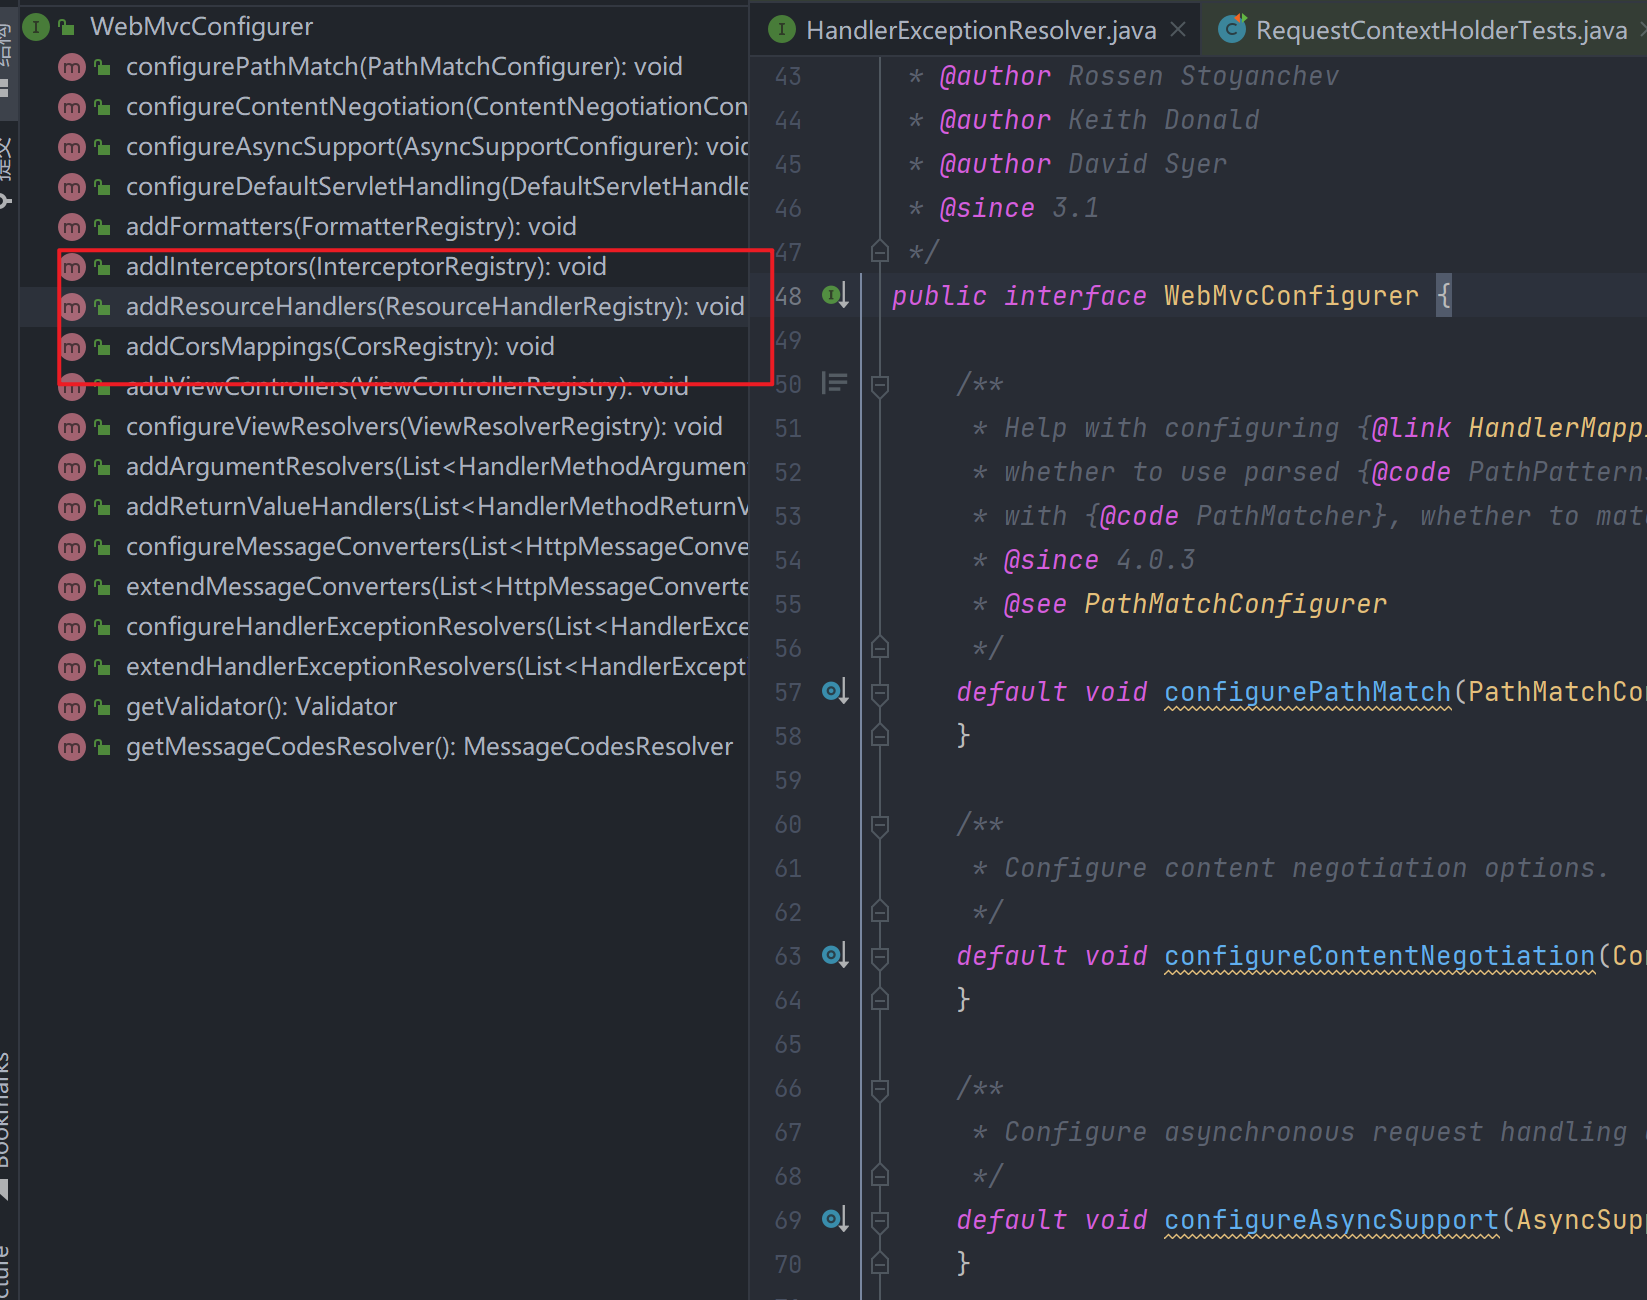Toggle rendered doc view icon on line 50

point(834,383)
